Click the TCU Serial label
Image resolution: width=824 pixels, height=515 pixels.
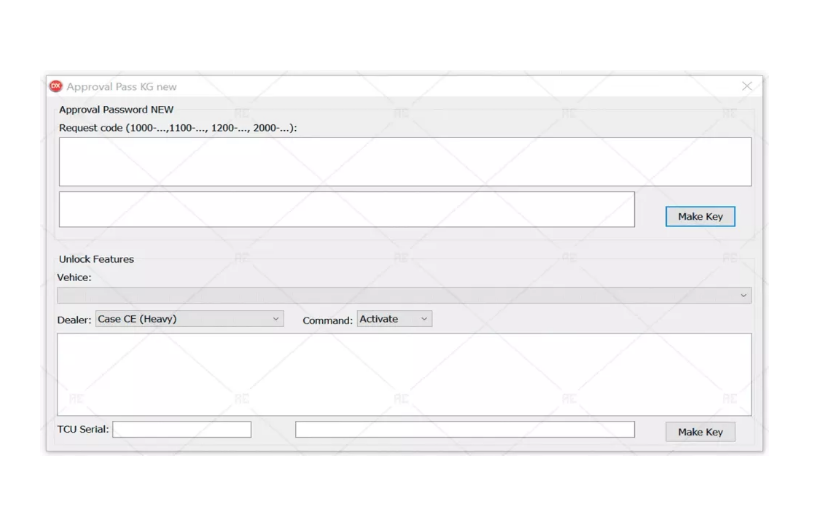[x=83, y=429]
